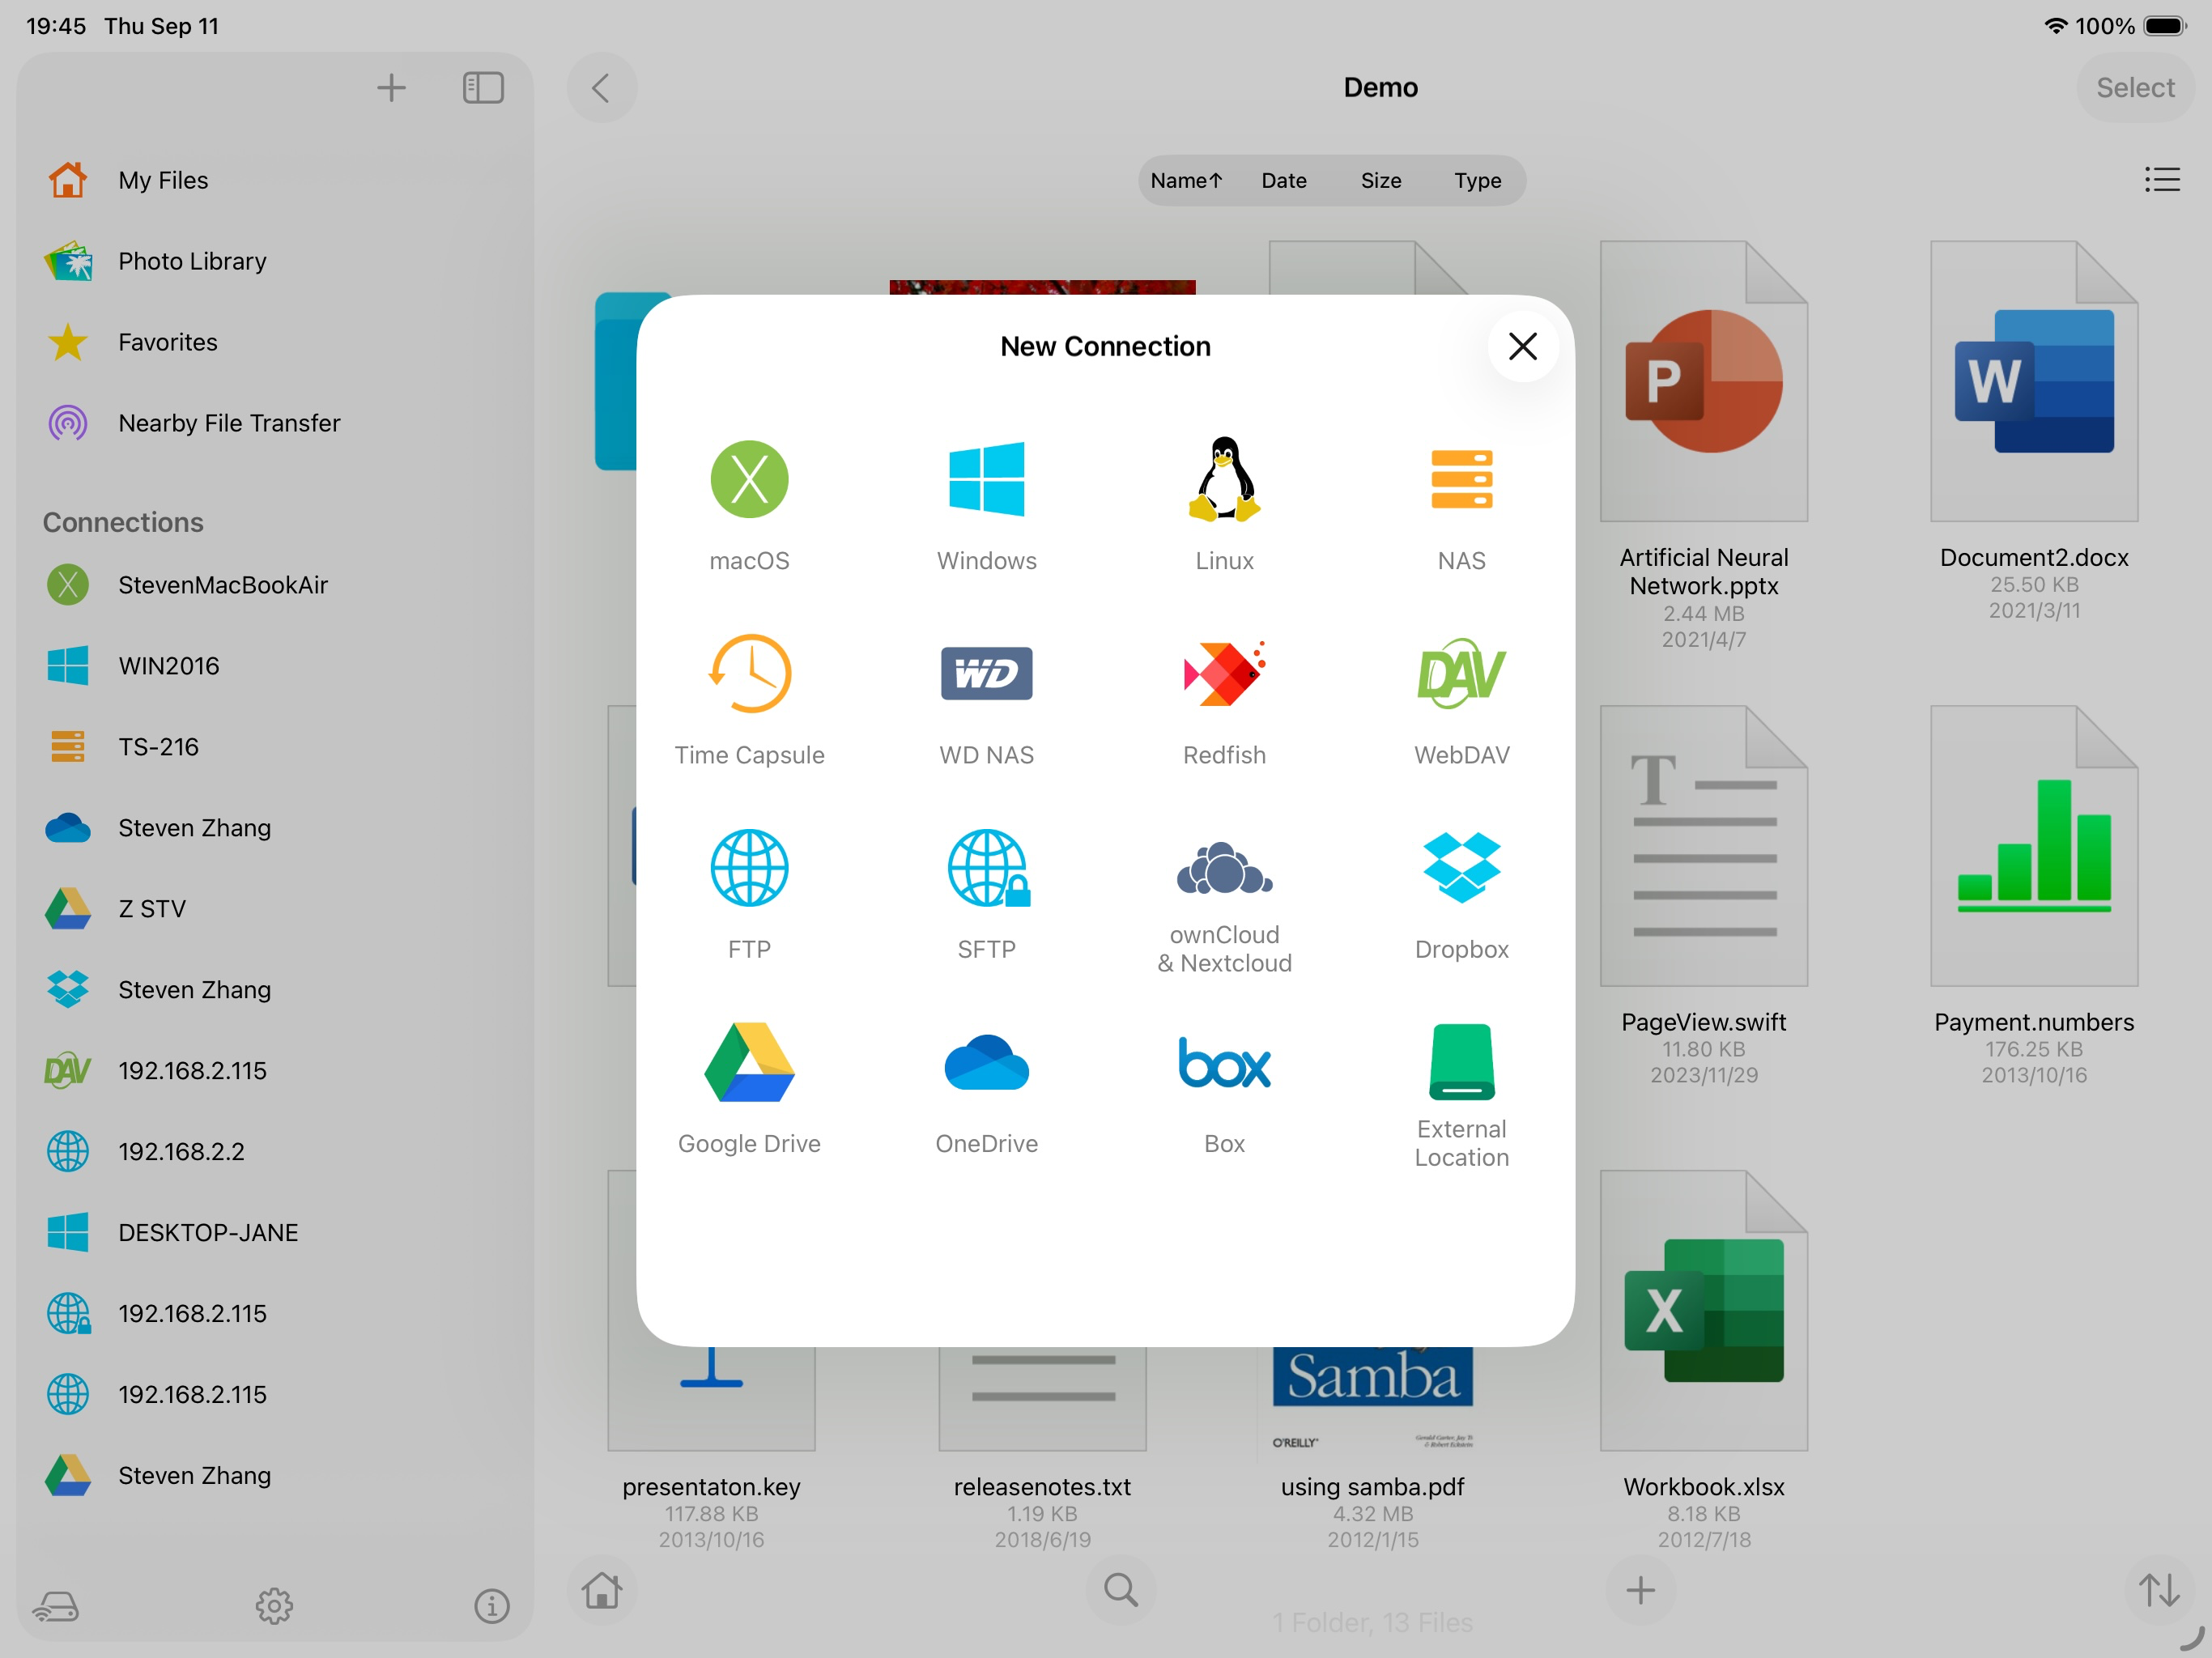
Task: Choose macOS in New Connection dialog
Action: click(x=749, y=480)
